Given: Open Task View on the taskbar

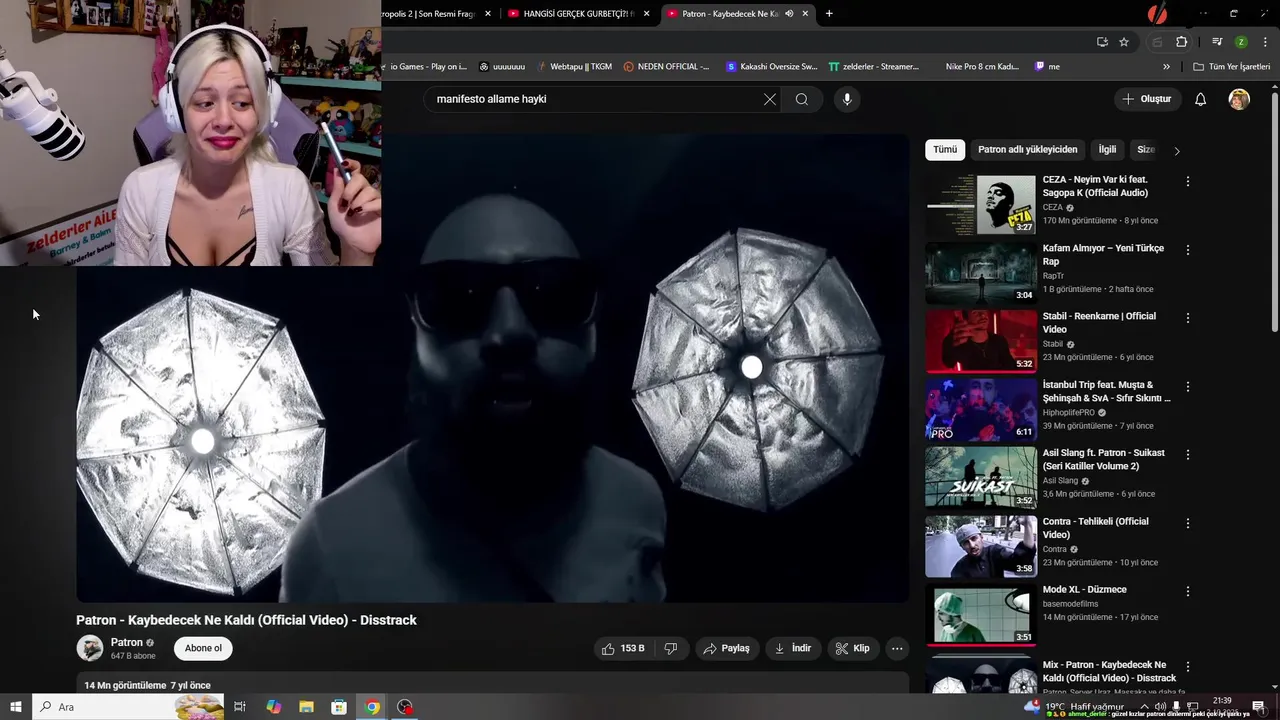Looking at the screenshot, I should pyautogui.click(x=240, y=707).
